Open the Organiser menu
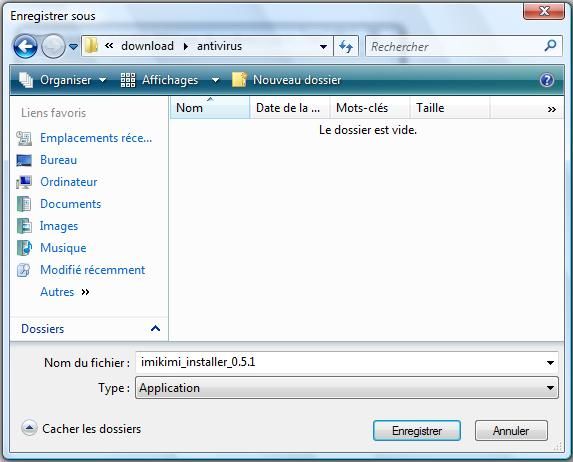Screen dimensions: 573x462 [x=62, y=80]
